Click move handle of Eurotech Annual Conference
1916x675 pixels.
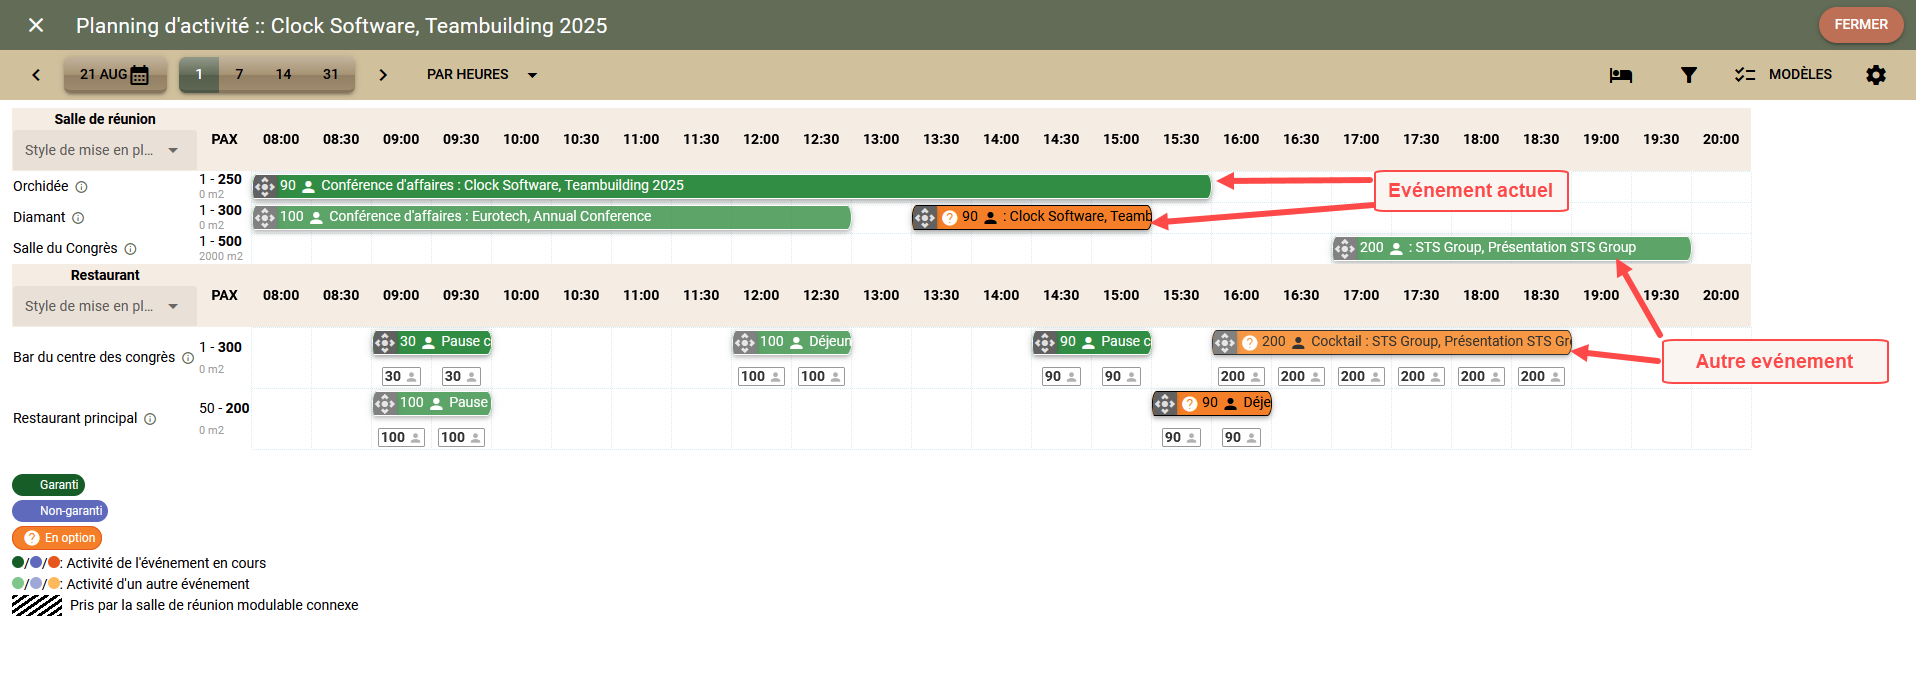tap(265, 217)
